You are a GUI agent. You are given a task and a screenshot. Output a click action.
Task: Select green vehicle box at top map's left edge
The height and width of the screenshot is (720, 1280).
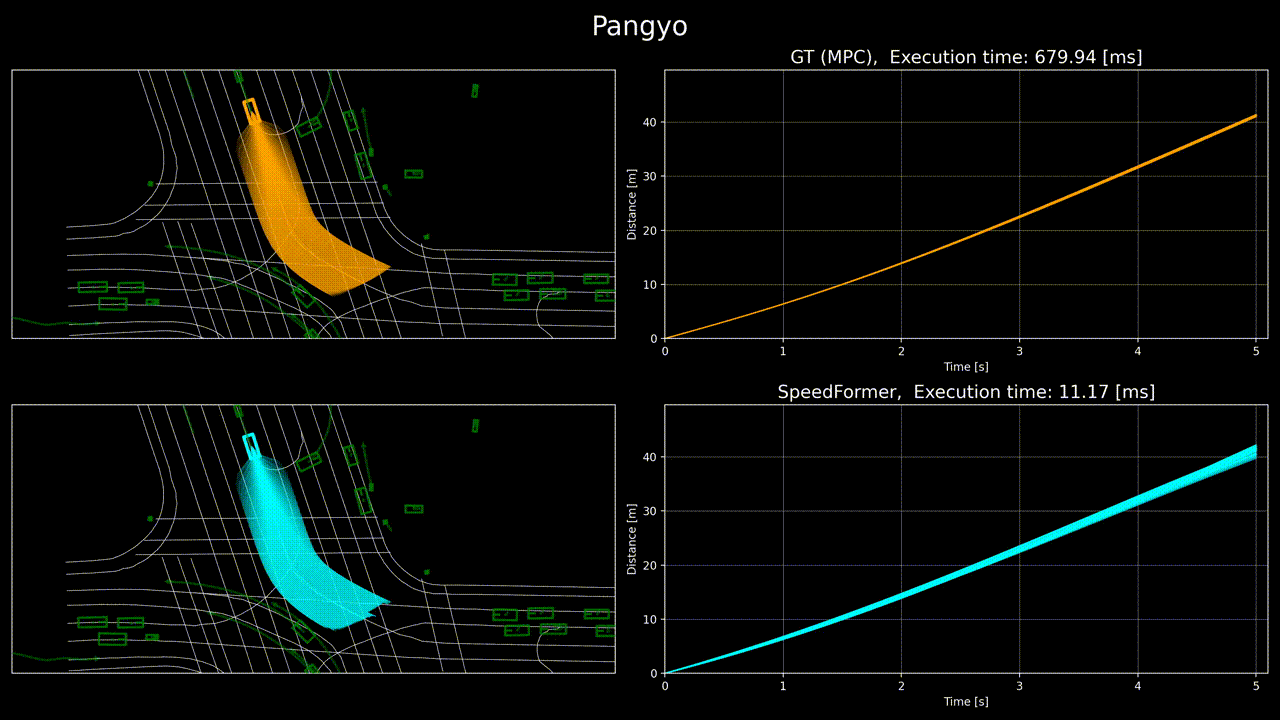pyautogui.click(x=92, y=287)
